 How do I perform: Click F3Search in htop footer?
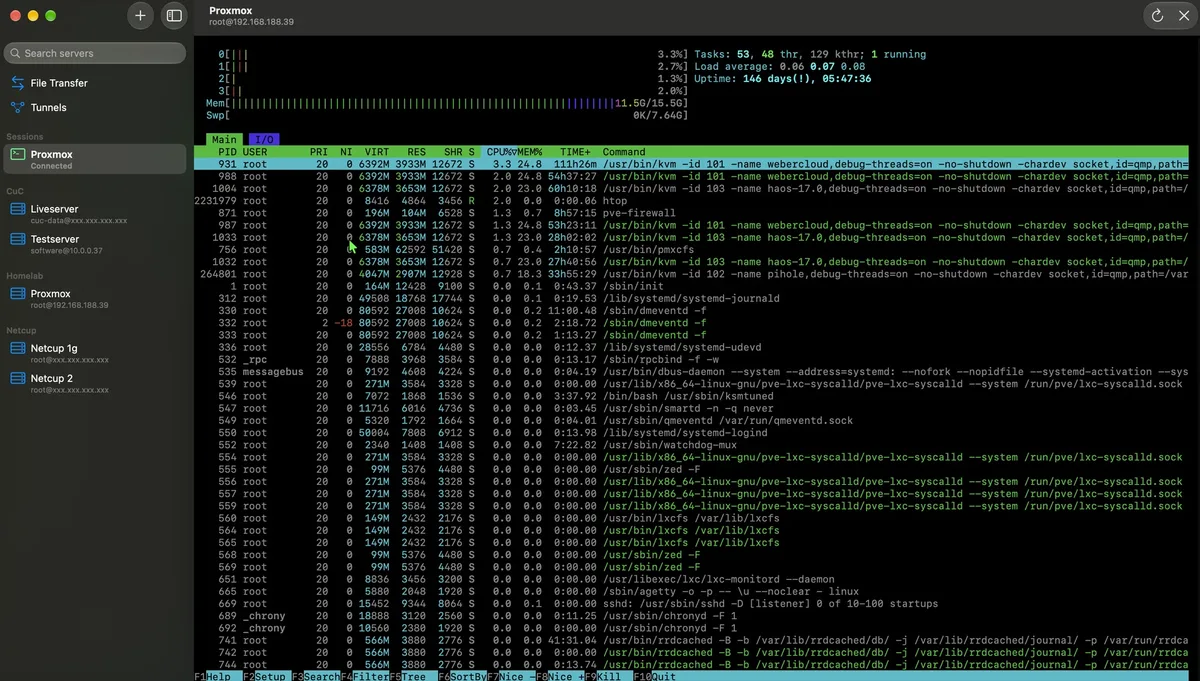(315, 676)
